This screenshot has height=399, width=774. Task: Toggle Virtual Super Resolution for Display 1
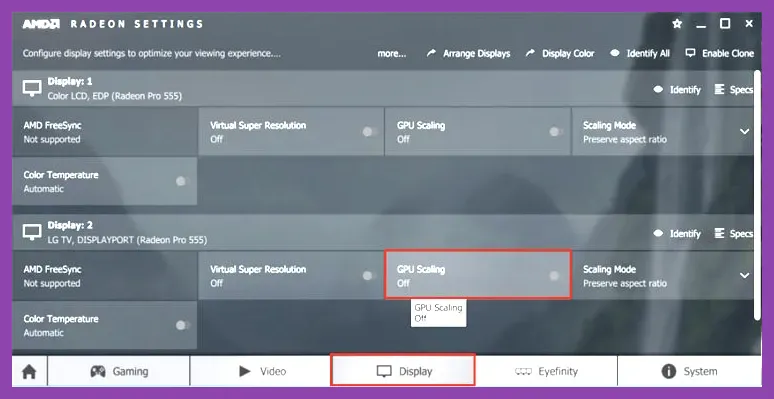(370, 132)
